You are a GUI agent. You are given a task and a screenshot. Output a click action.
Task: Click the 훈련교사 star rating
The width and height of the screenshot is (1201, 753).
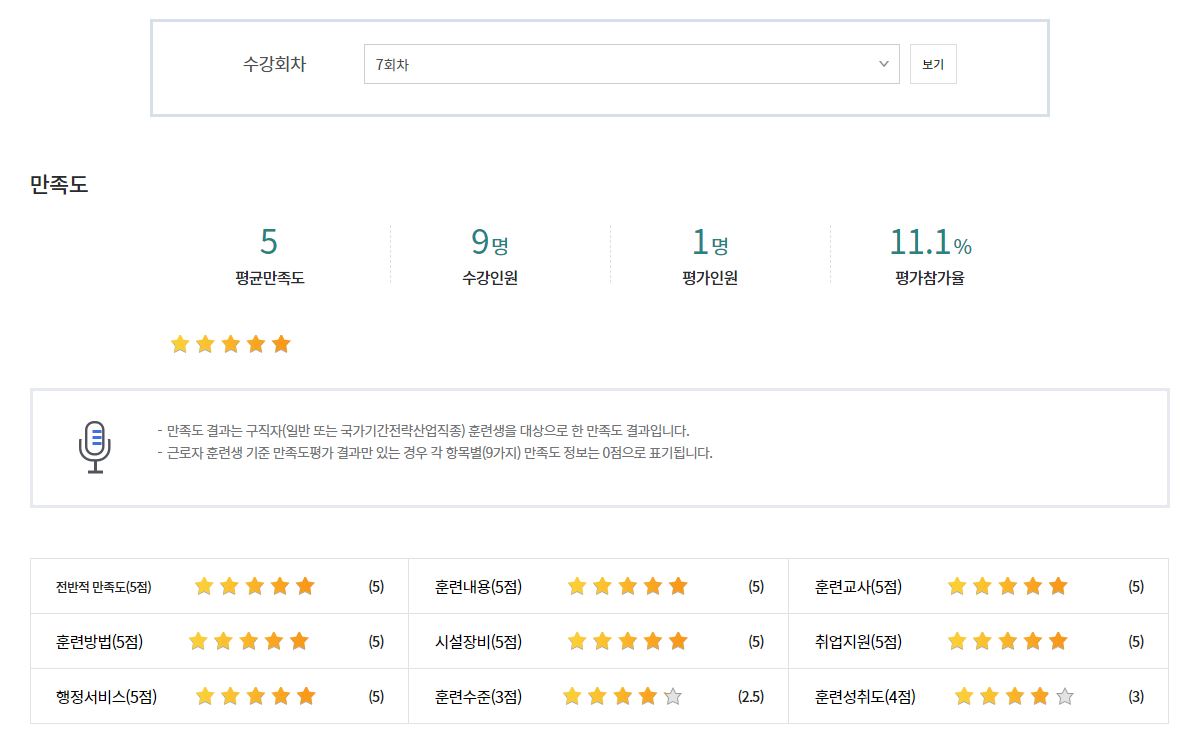pyautogui.click(x=1007, y=586)
